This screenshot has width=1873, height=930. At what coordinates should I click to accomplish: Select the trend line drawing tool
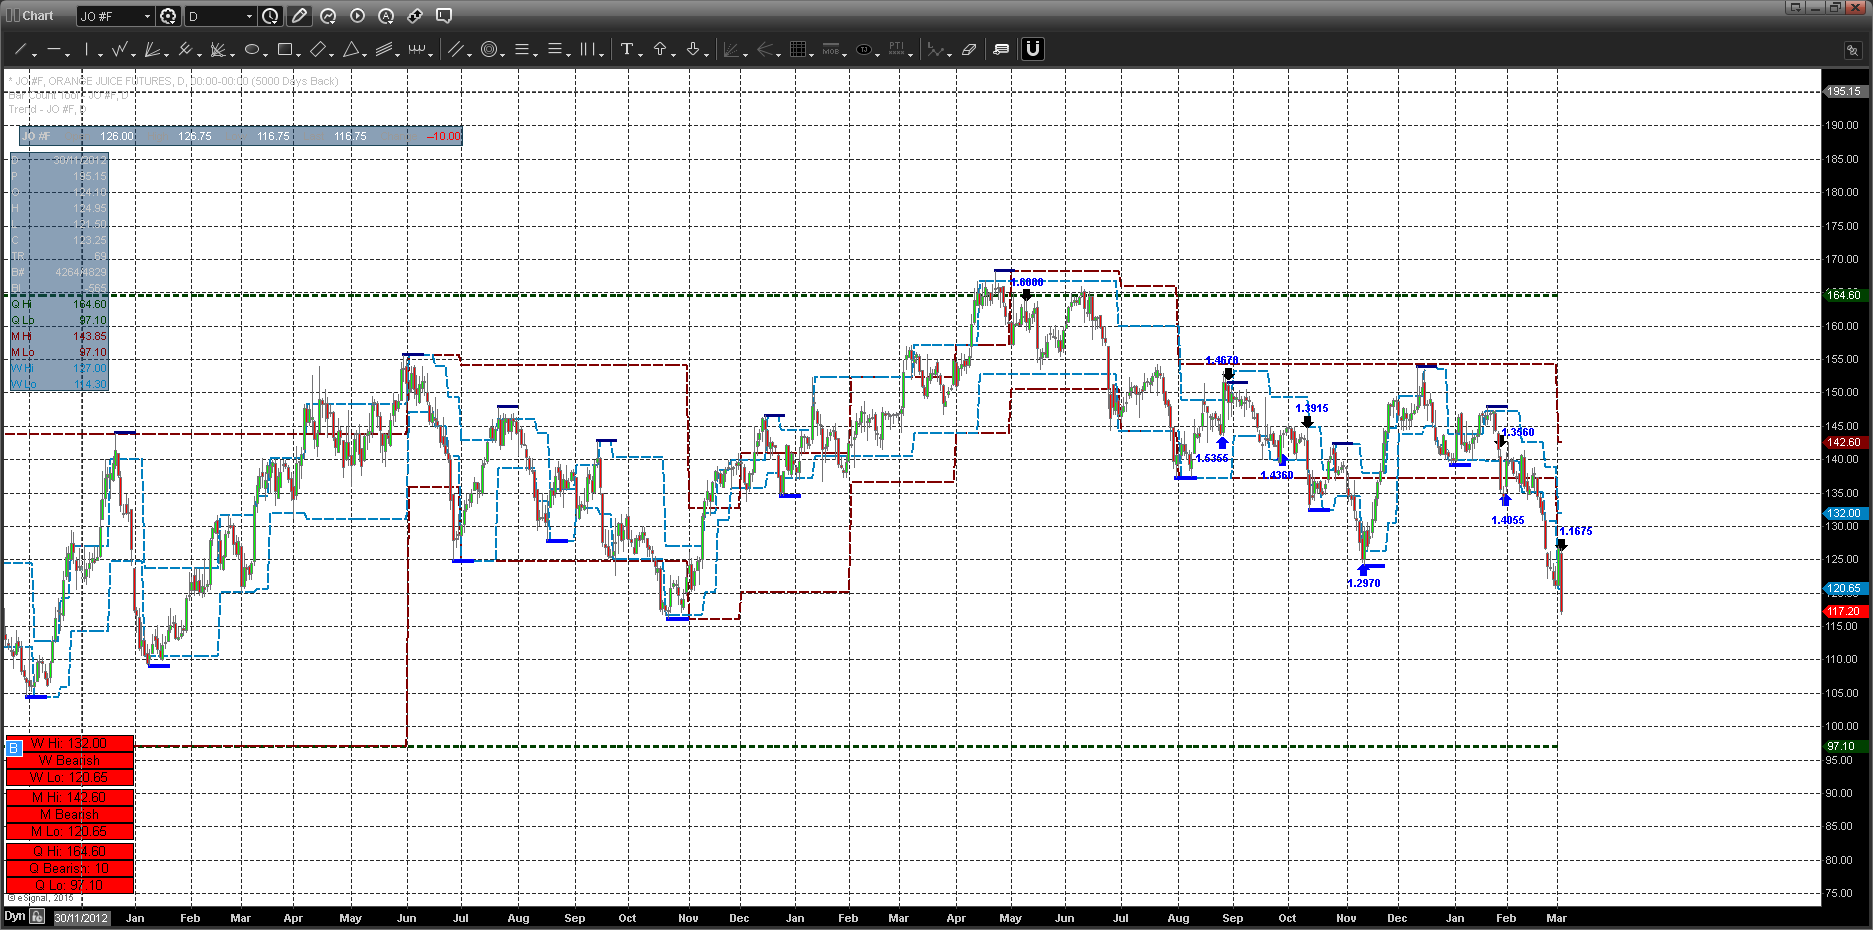(x=20, y=49)
